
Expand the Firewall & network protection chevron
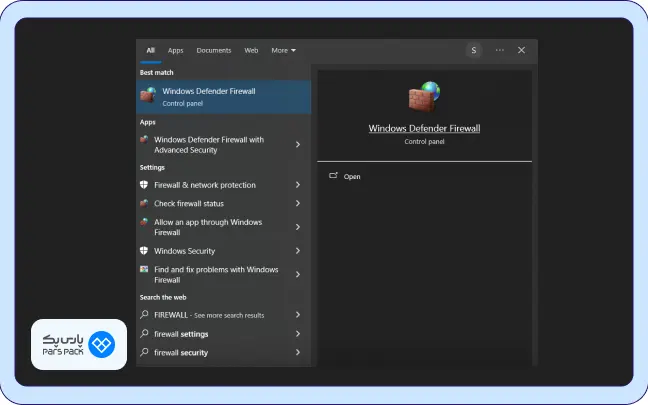(x=298, y=185)
